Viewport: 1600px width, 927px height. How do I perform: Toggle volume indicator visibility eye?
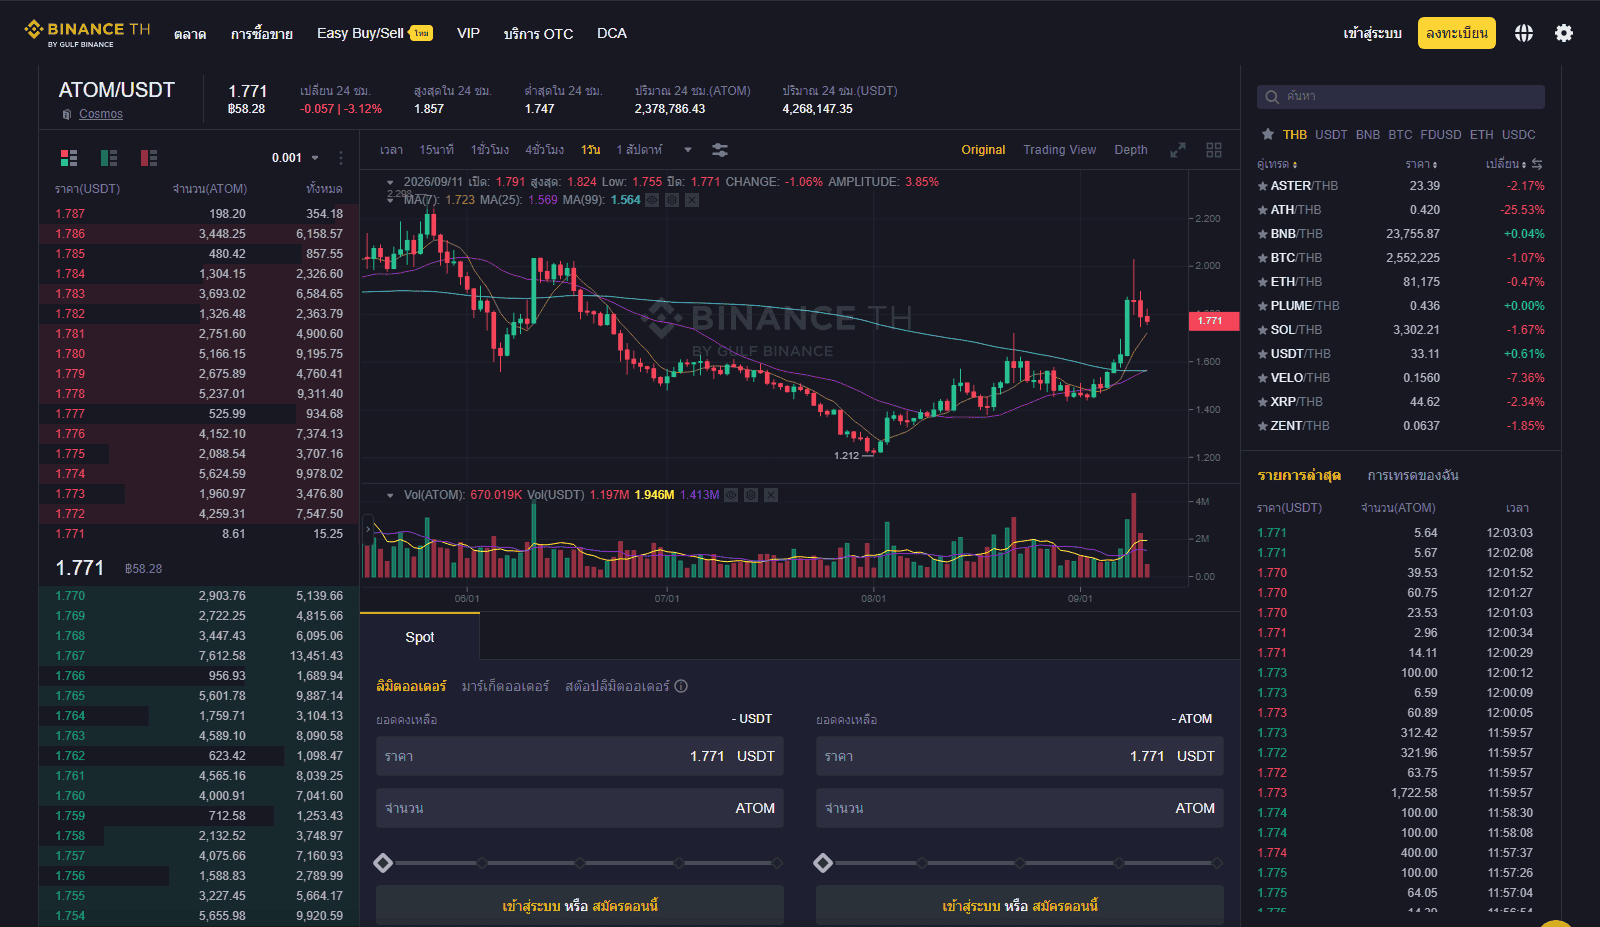click(731, 495)
